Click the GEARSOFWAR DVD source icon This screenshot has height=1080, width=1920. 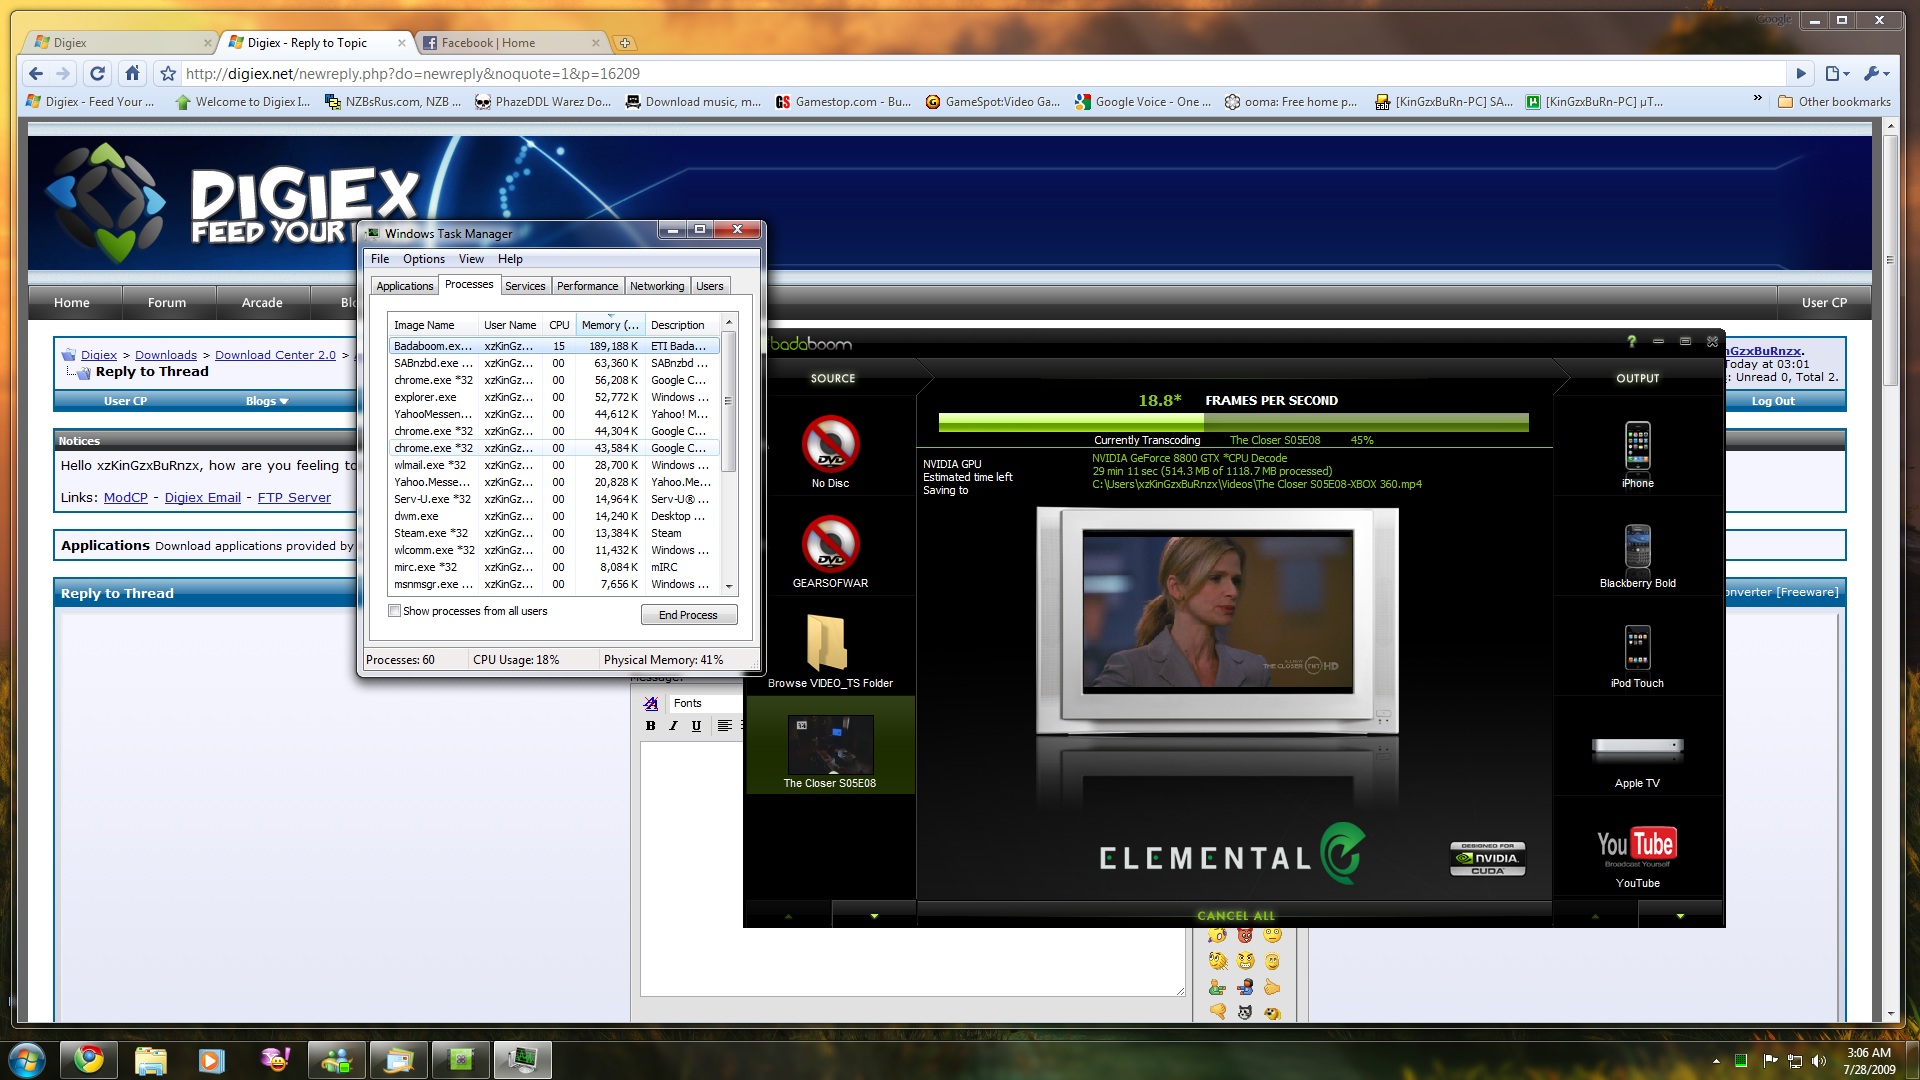coord(830,545)
